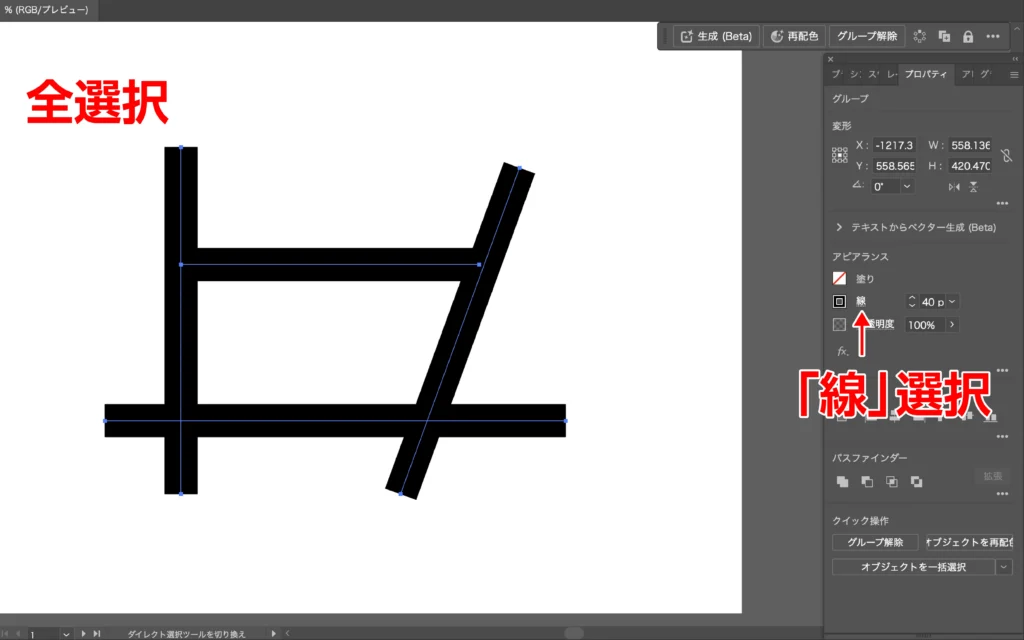The image size is (1024, 640).
Task: Click the 再配色 button in contextual bar
Action: [x=795, y=36]
